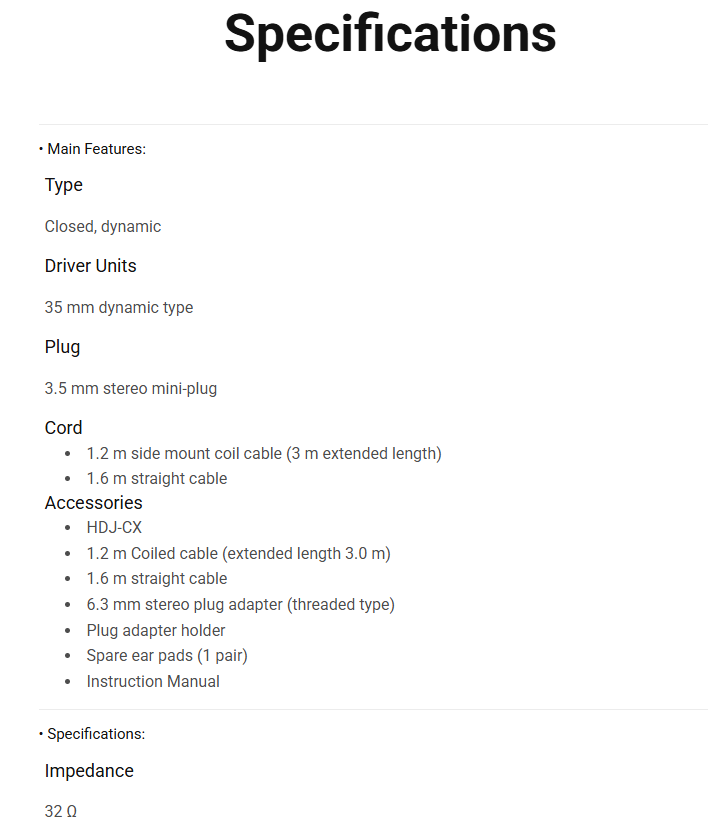This screenshot has width=708, height=827.
Task: Click the '32 Ω' impedance value
Action: pyautogui.click(x=61, y=812)
